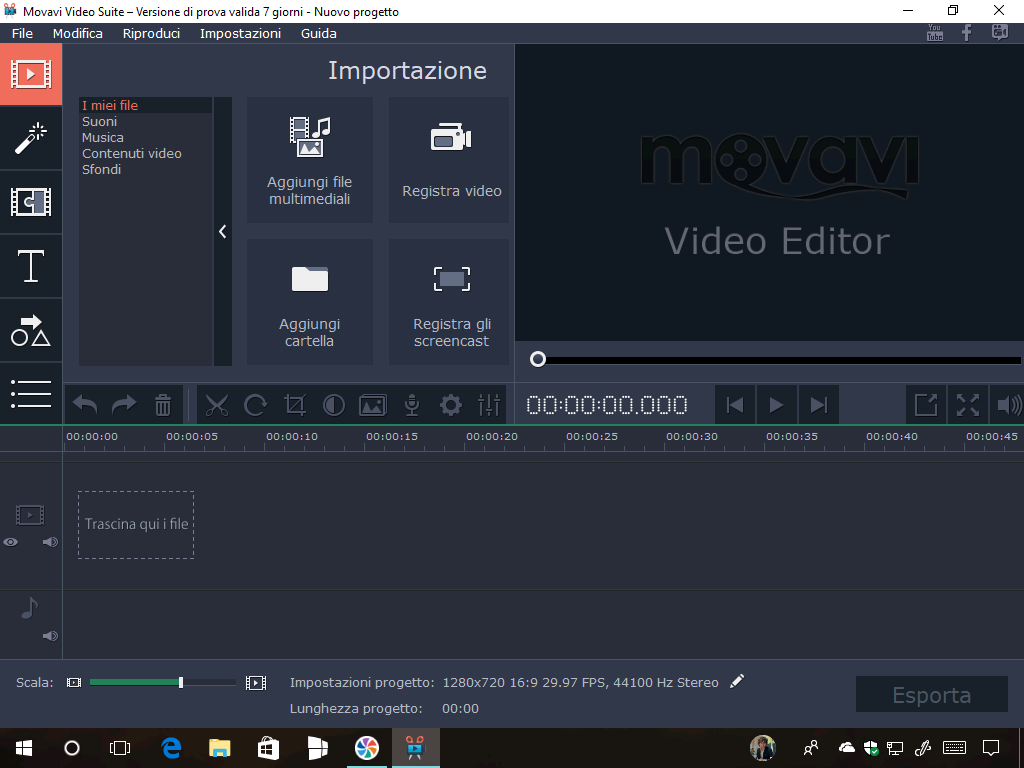Open the Riproduci menu
The image size is (1024, 768).
pyautogui.click(x=152, y=33)
